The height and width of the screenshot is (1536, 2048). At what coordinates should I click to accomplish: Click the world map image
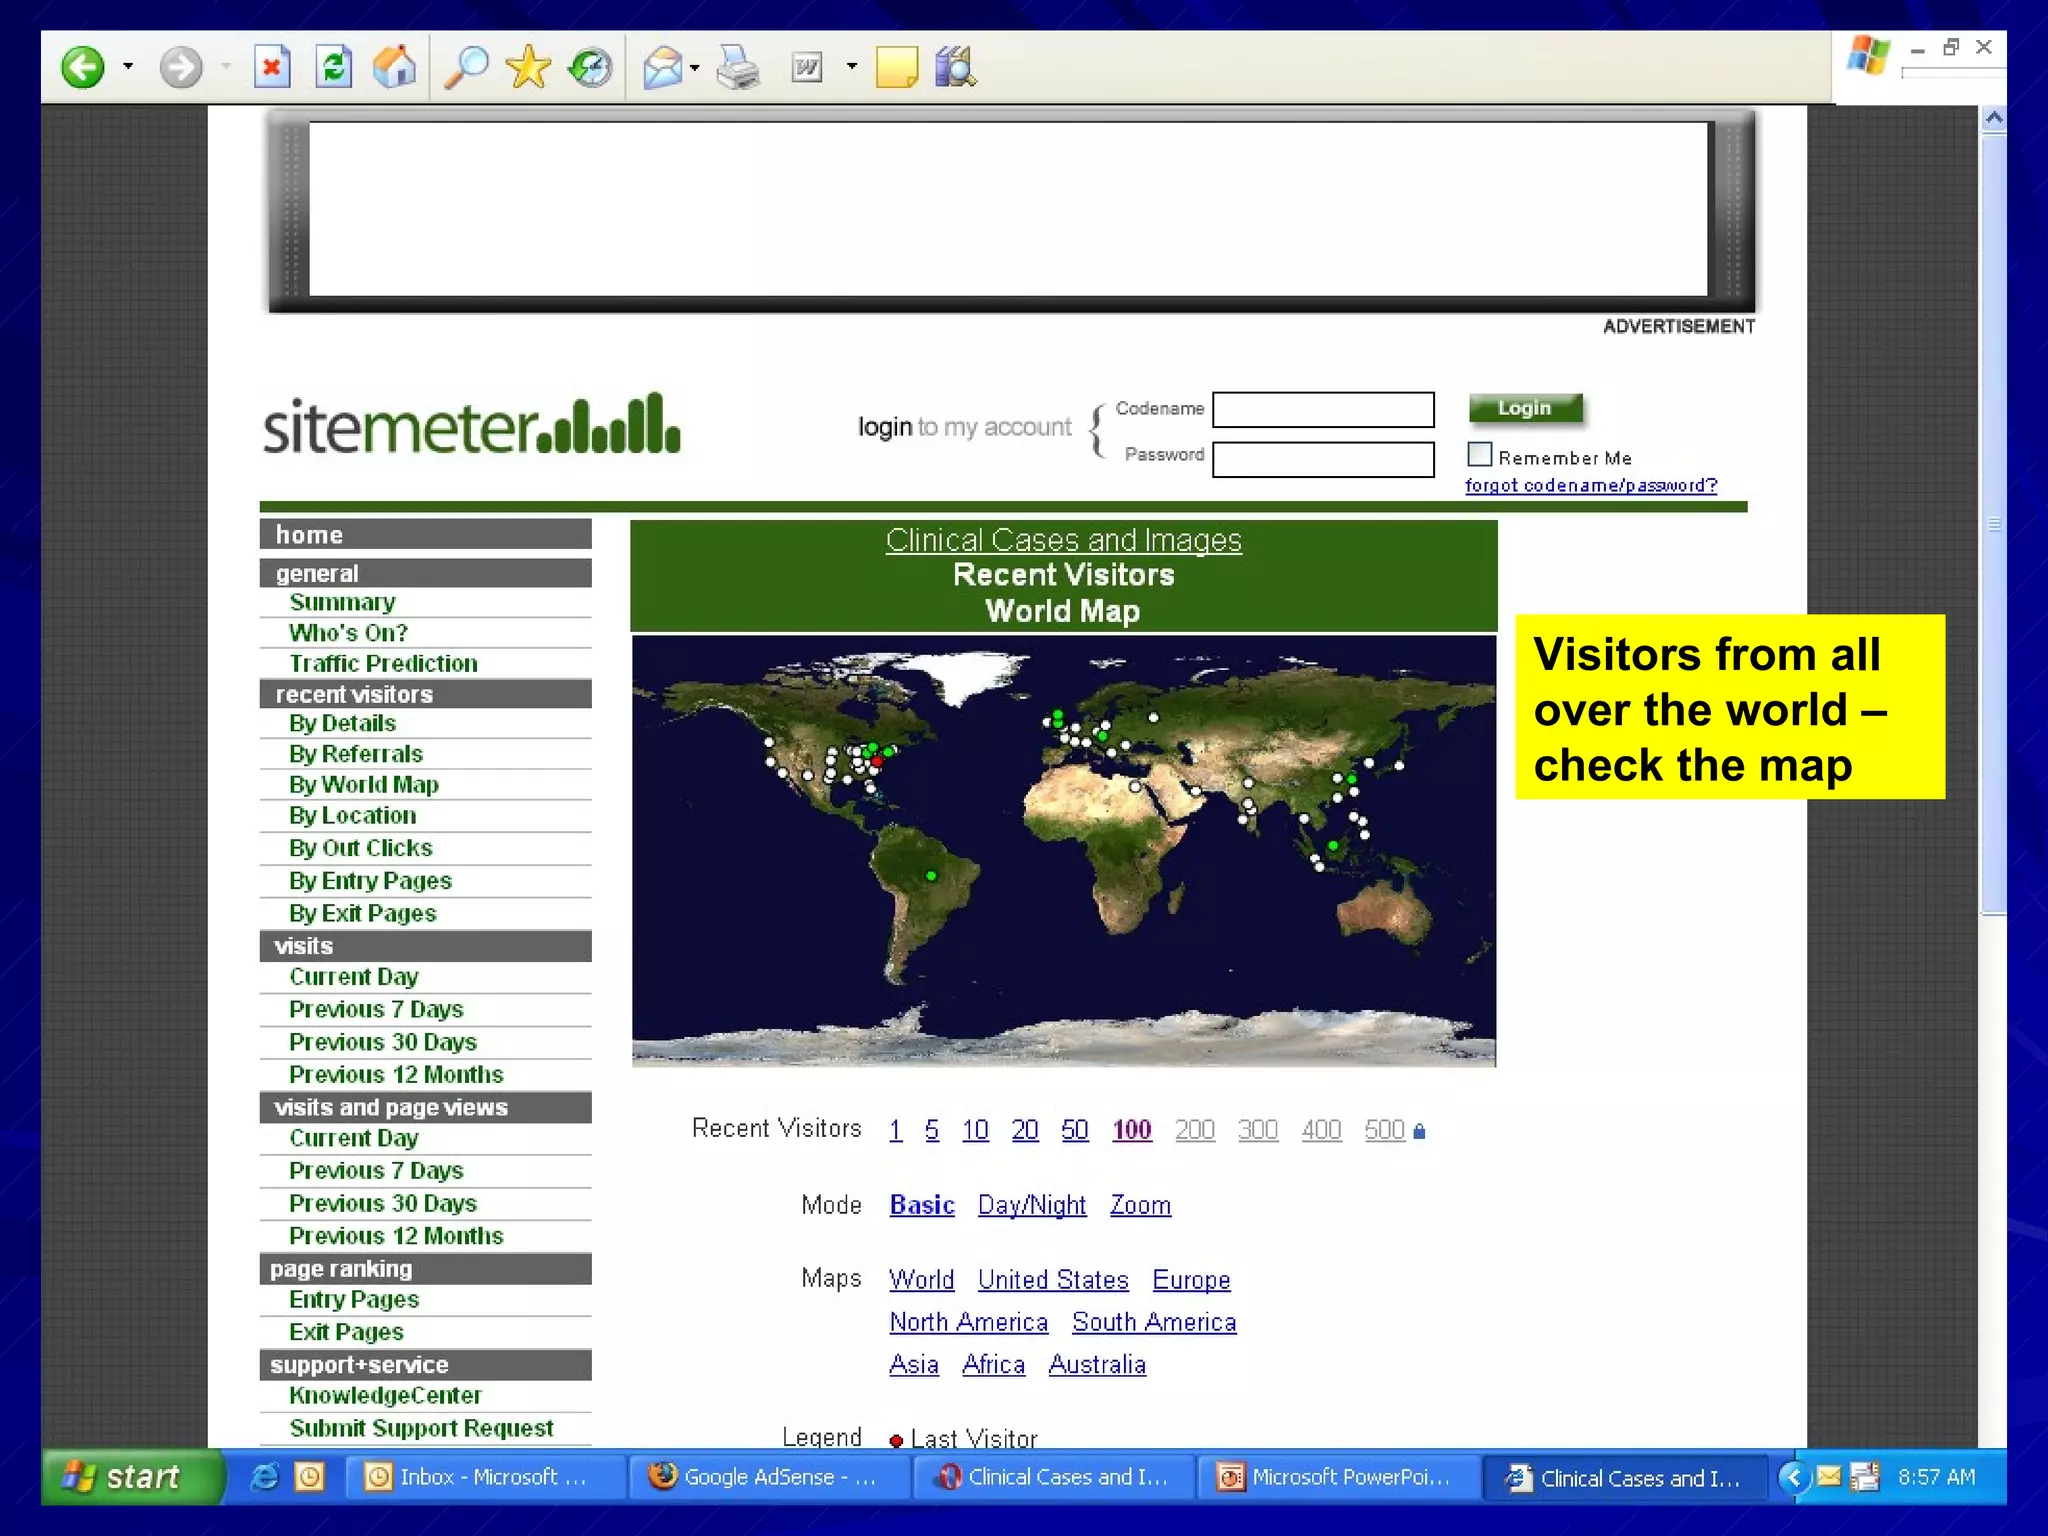tap(1064, 851)
